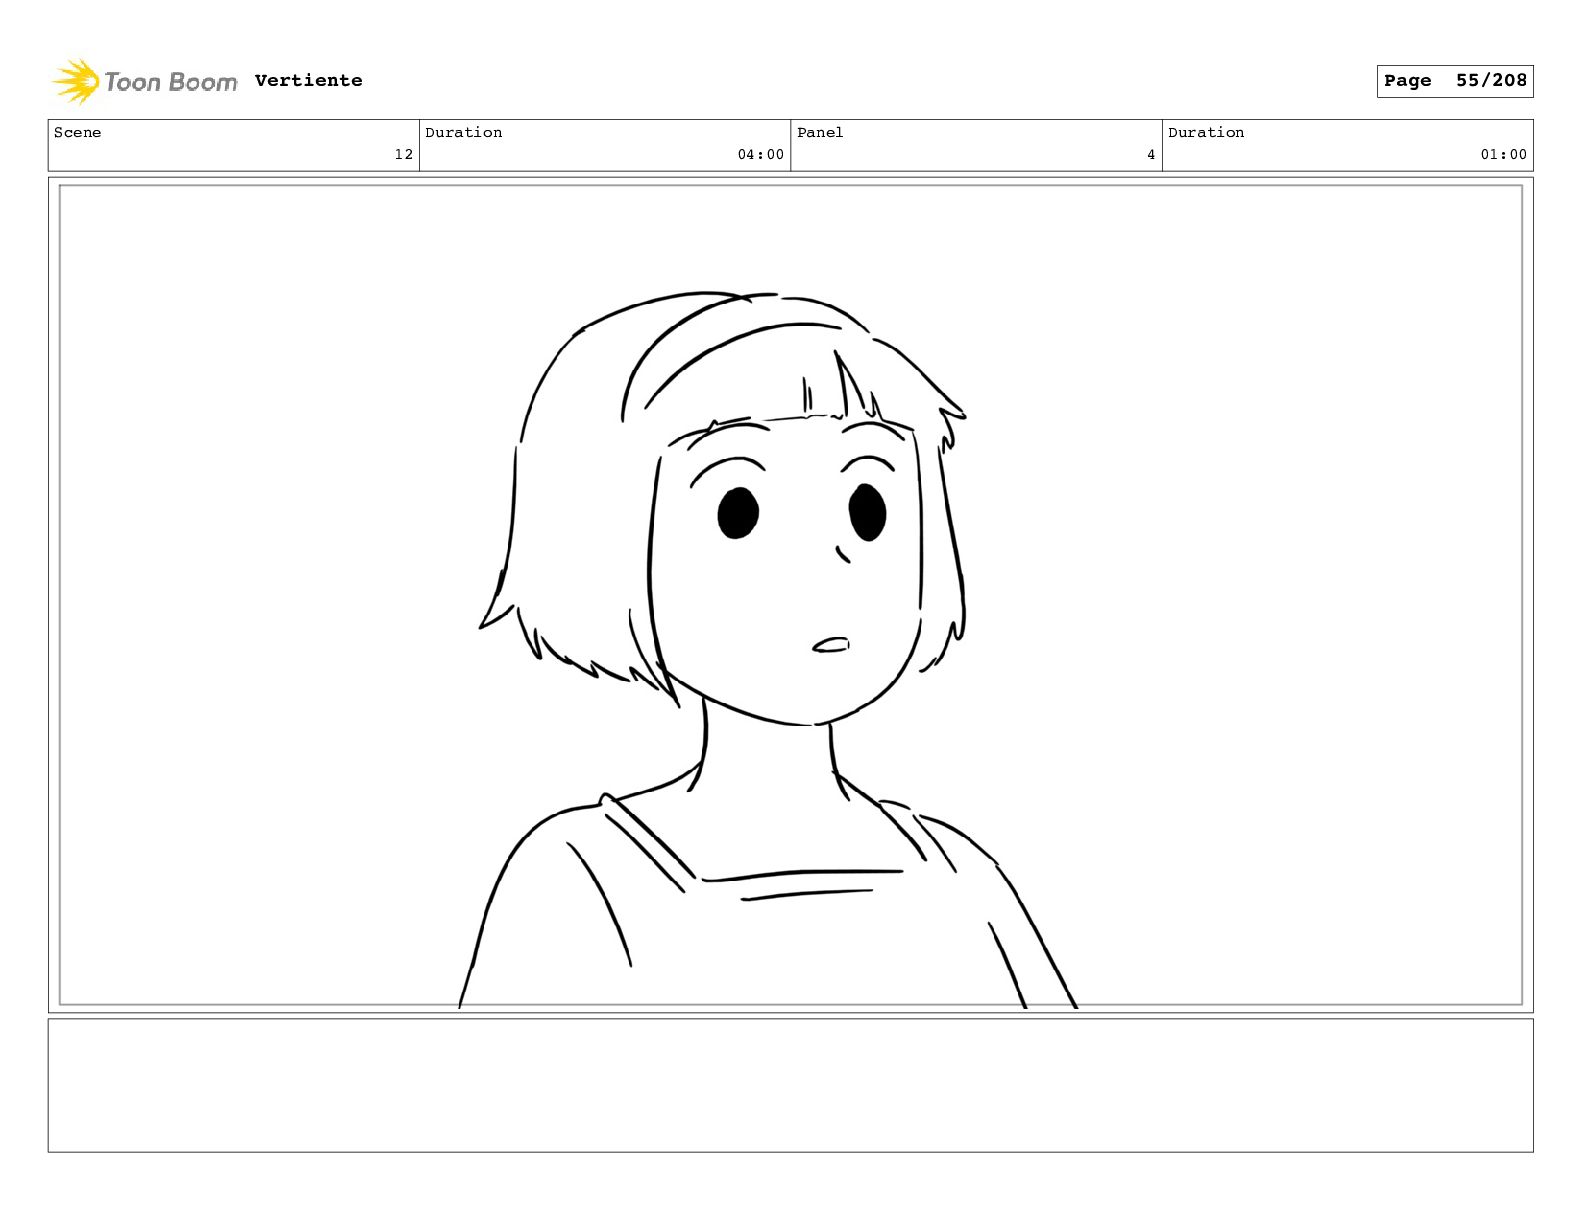
Task: Select the panel number 4
Action: pos(1151,154)
